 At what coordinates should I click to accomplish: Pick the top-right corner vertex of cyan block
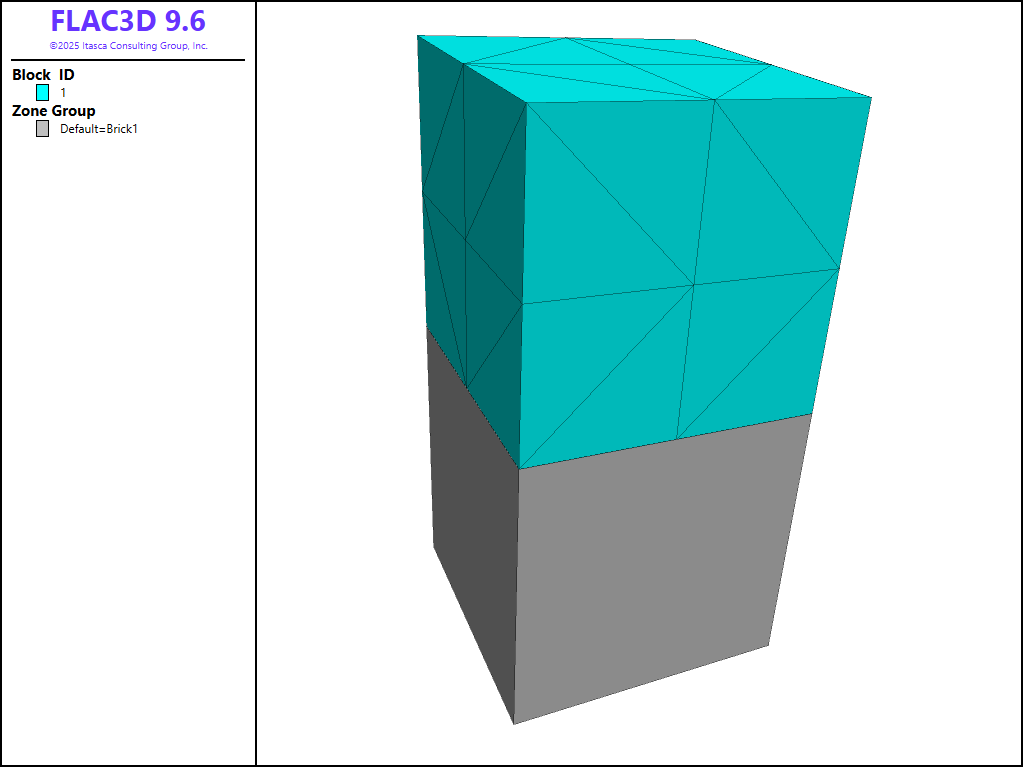tap(872, 98)
